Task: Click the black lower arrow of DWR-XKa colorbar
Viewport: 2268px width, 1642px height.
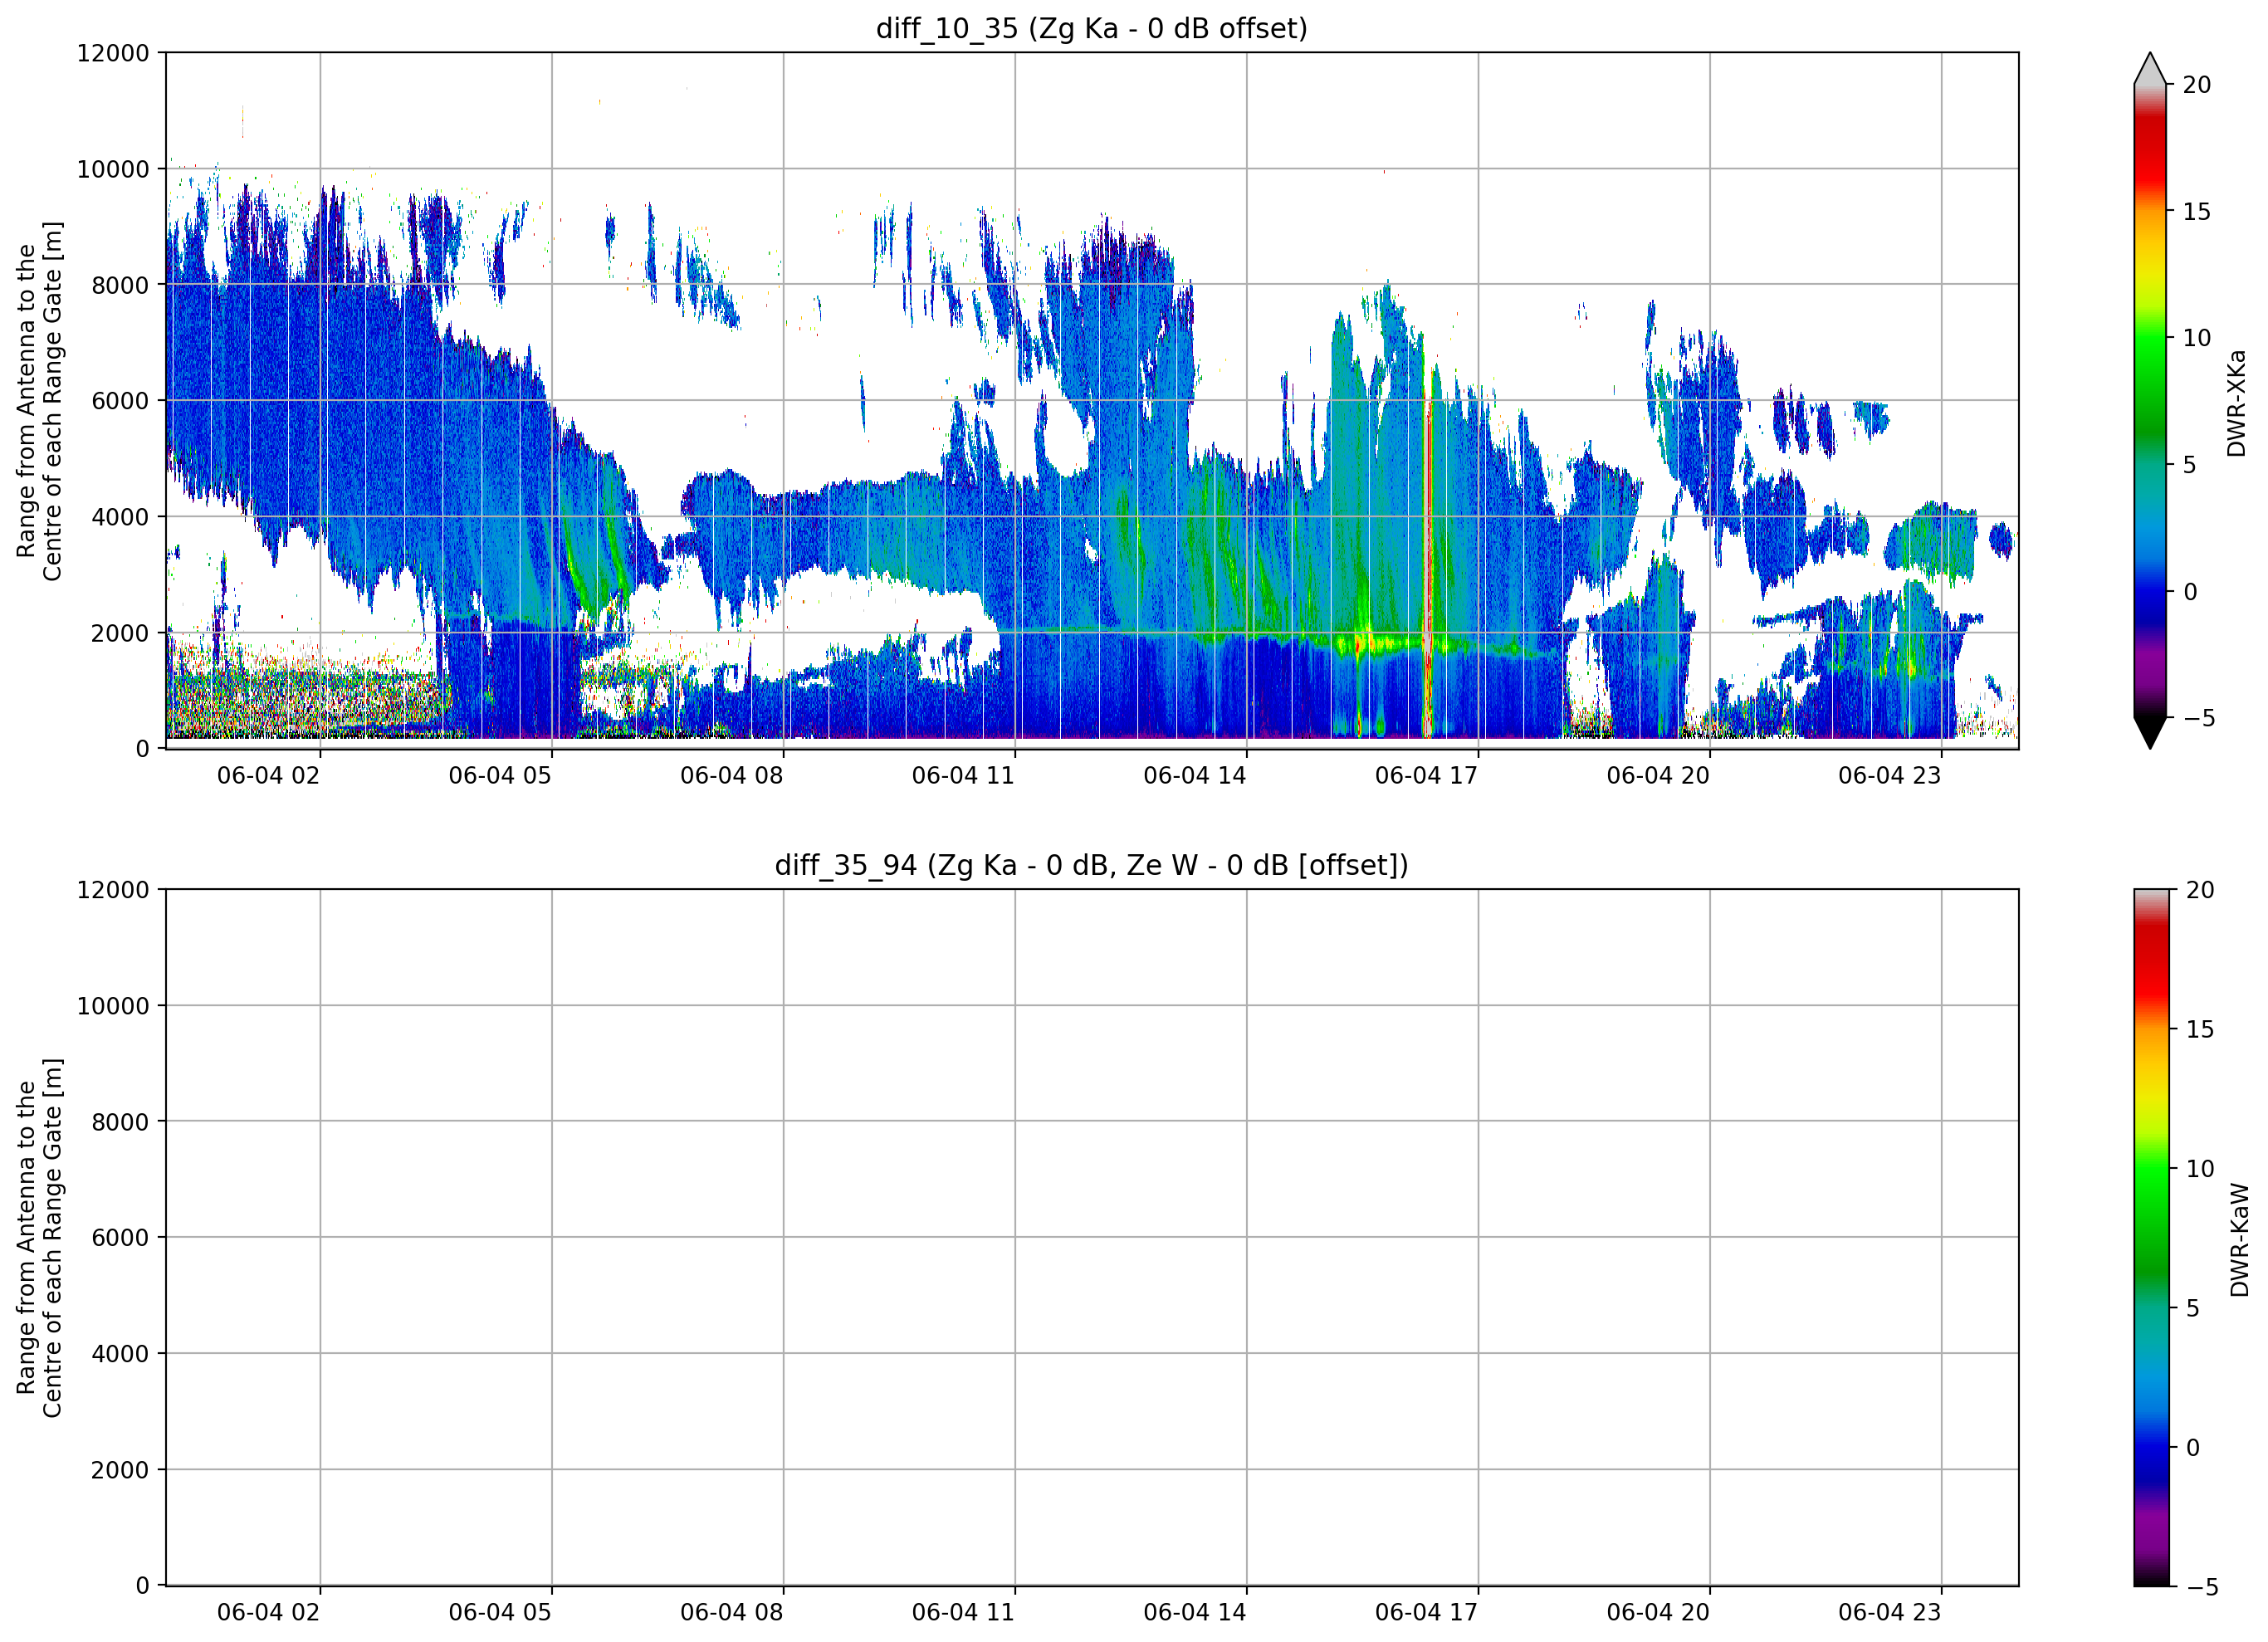Action: click(2150, 733)
